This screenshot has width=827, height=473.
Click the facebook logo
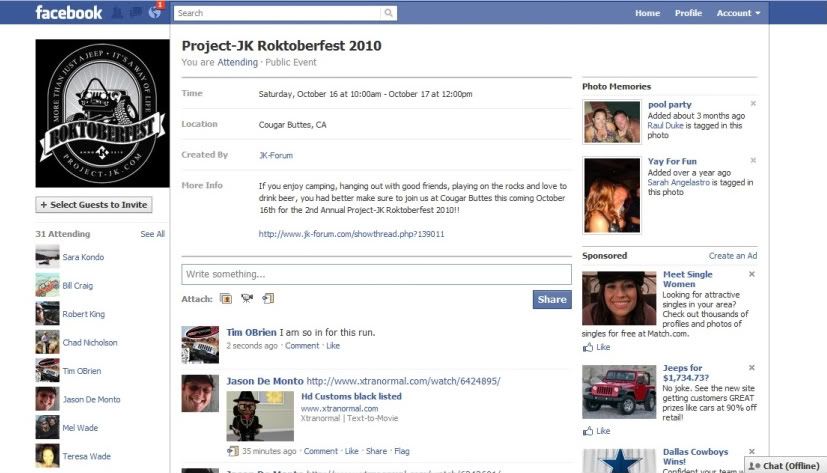(69, 13)
